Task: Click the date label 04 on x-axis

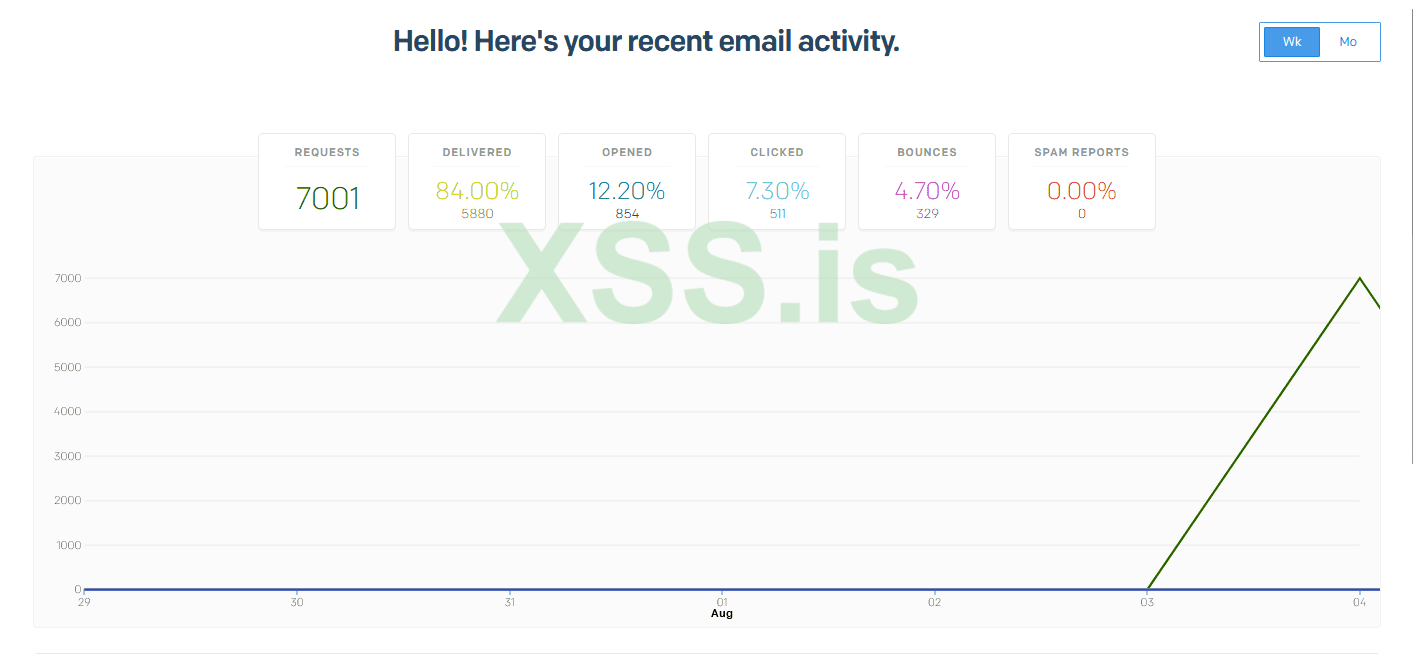Action: click(x=1360, y=602)
